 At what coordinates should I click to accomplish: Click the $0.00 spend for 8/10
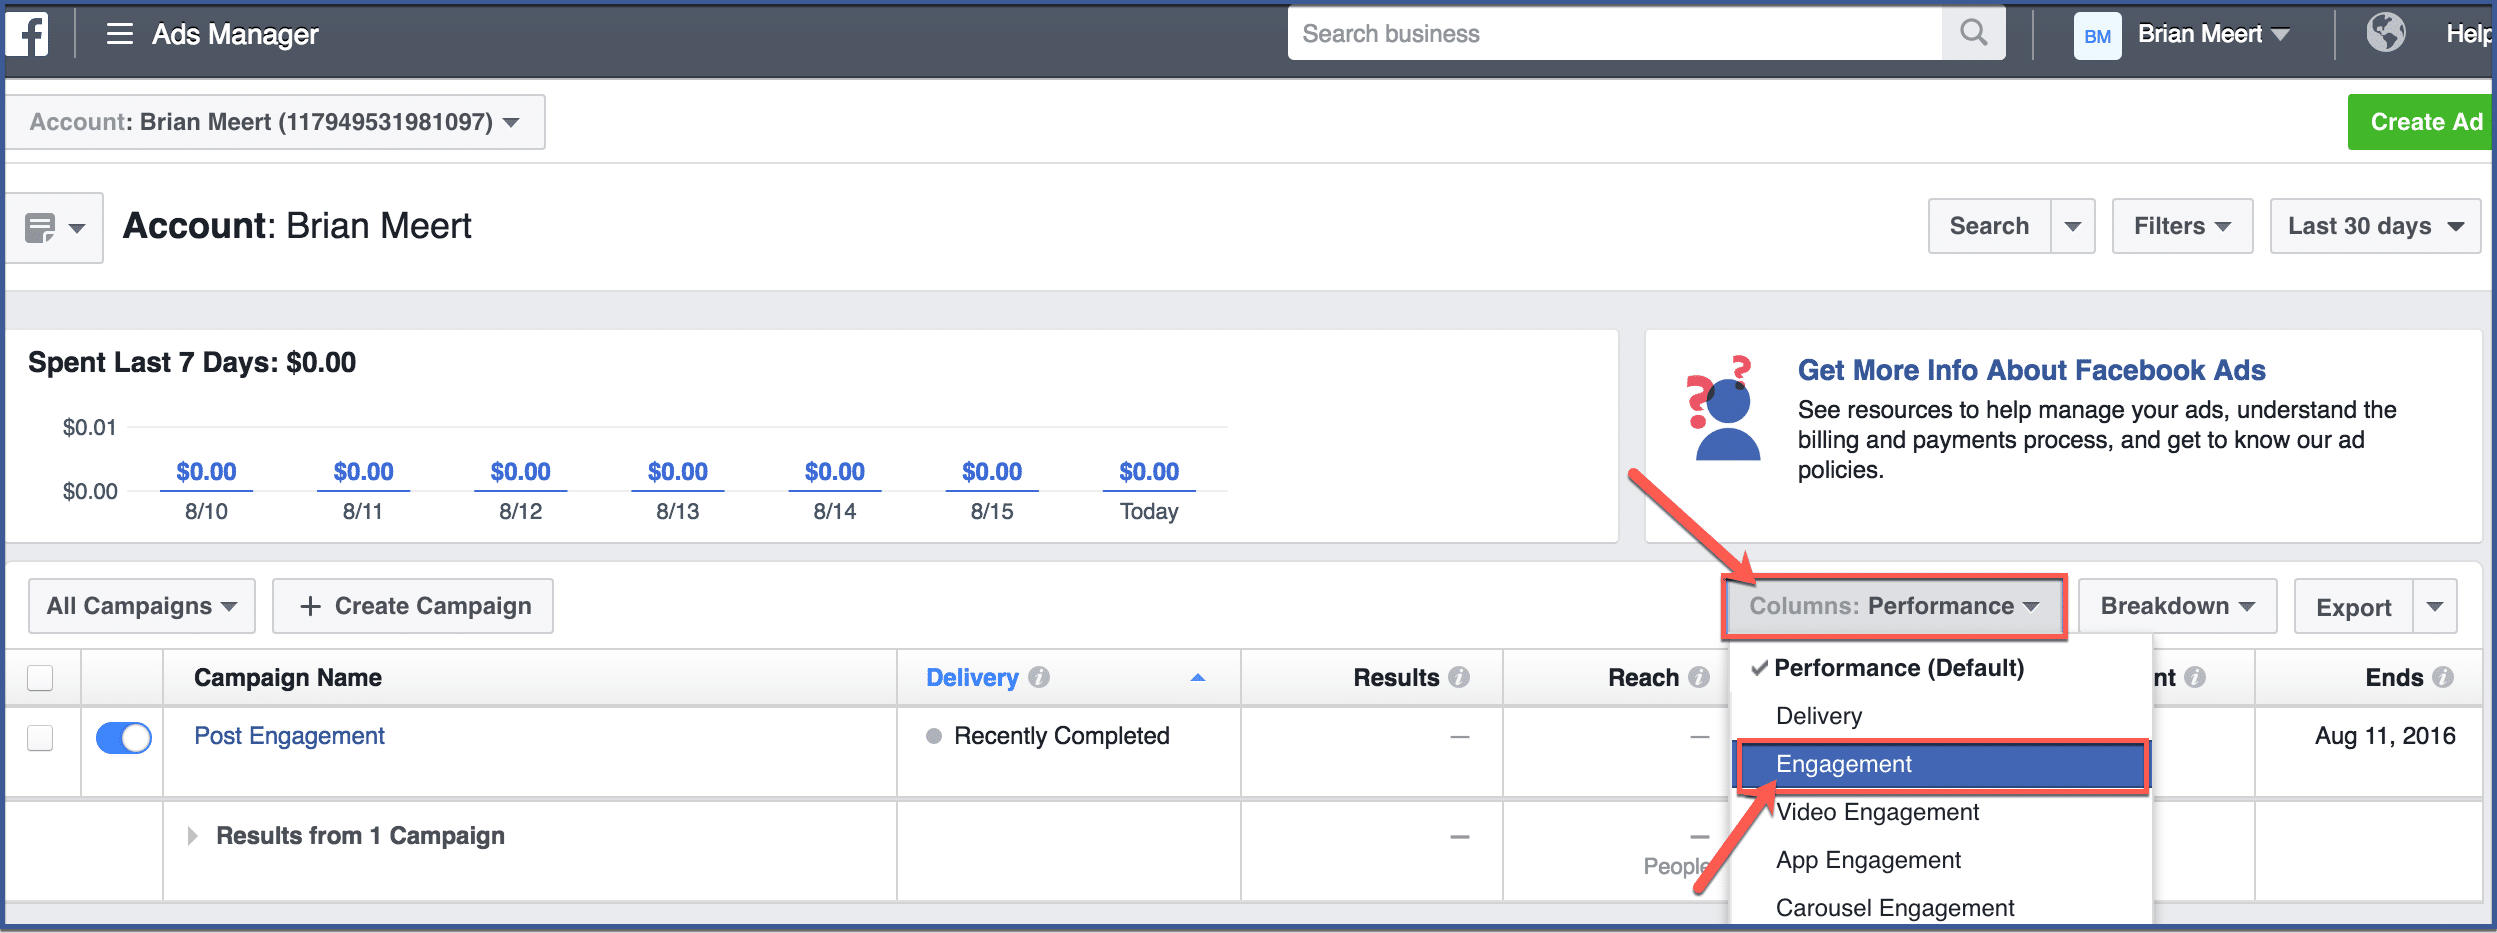(206, 471)
